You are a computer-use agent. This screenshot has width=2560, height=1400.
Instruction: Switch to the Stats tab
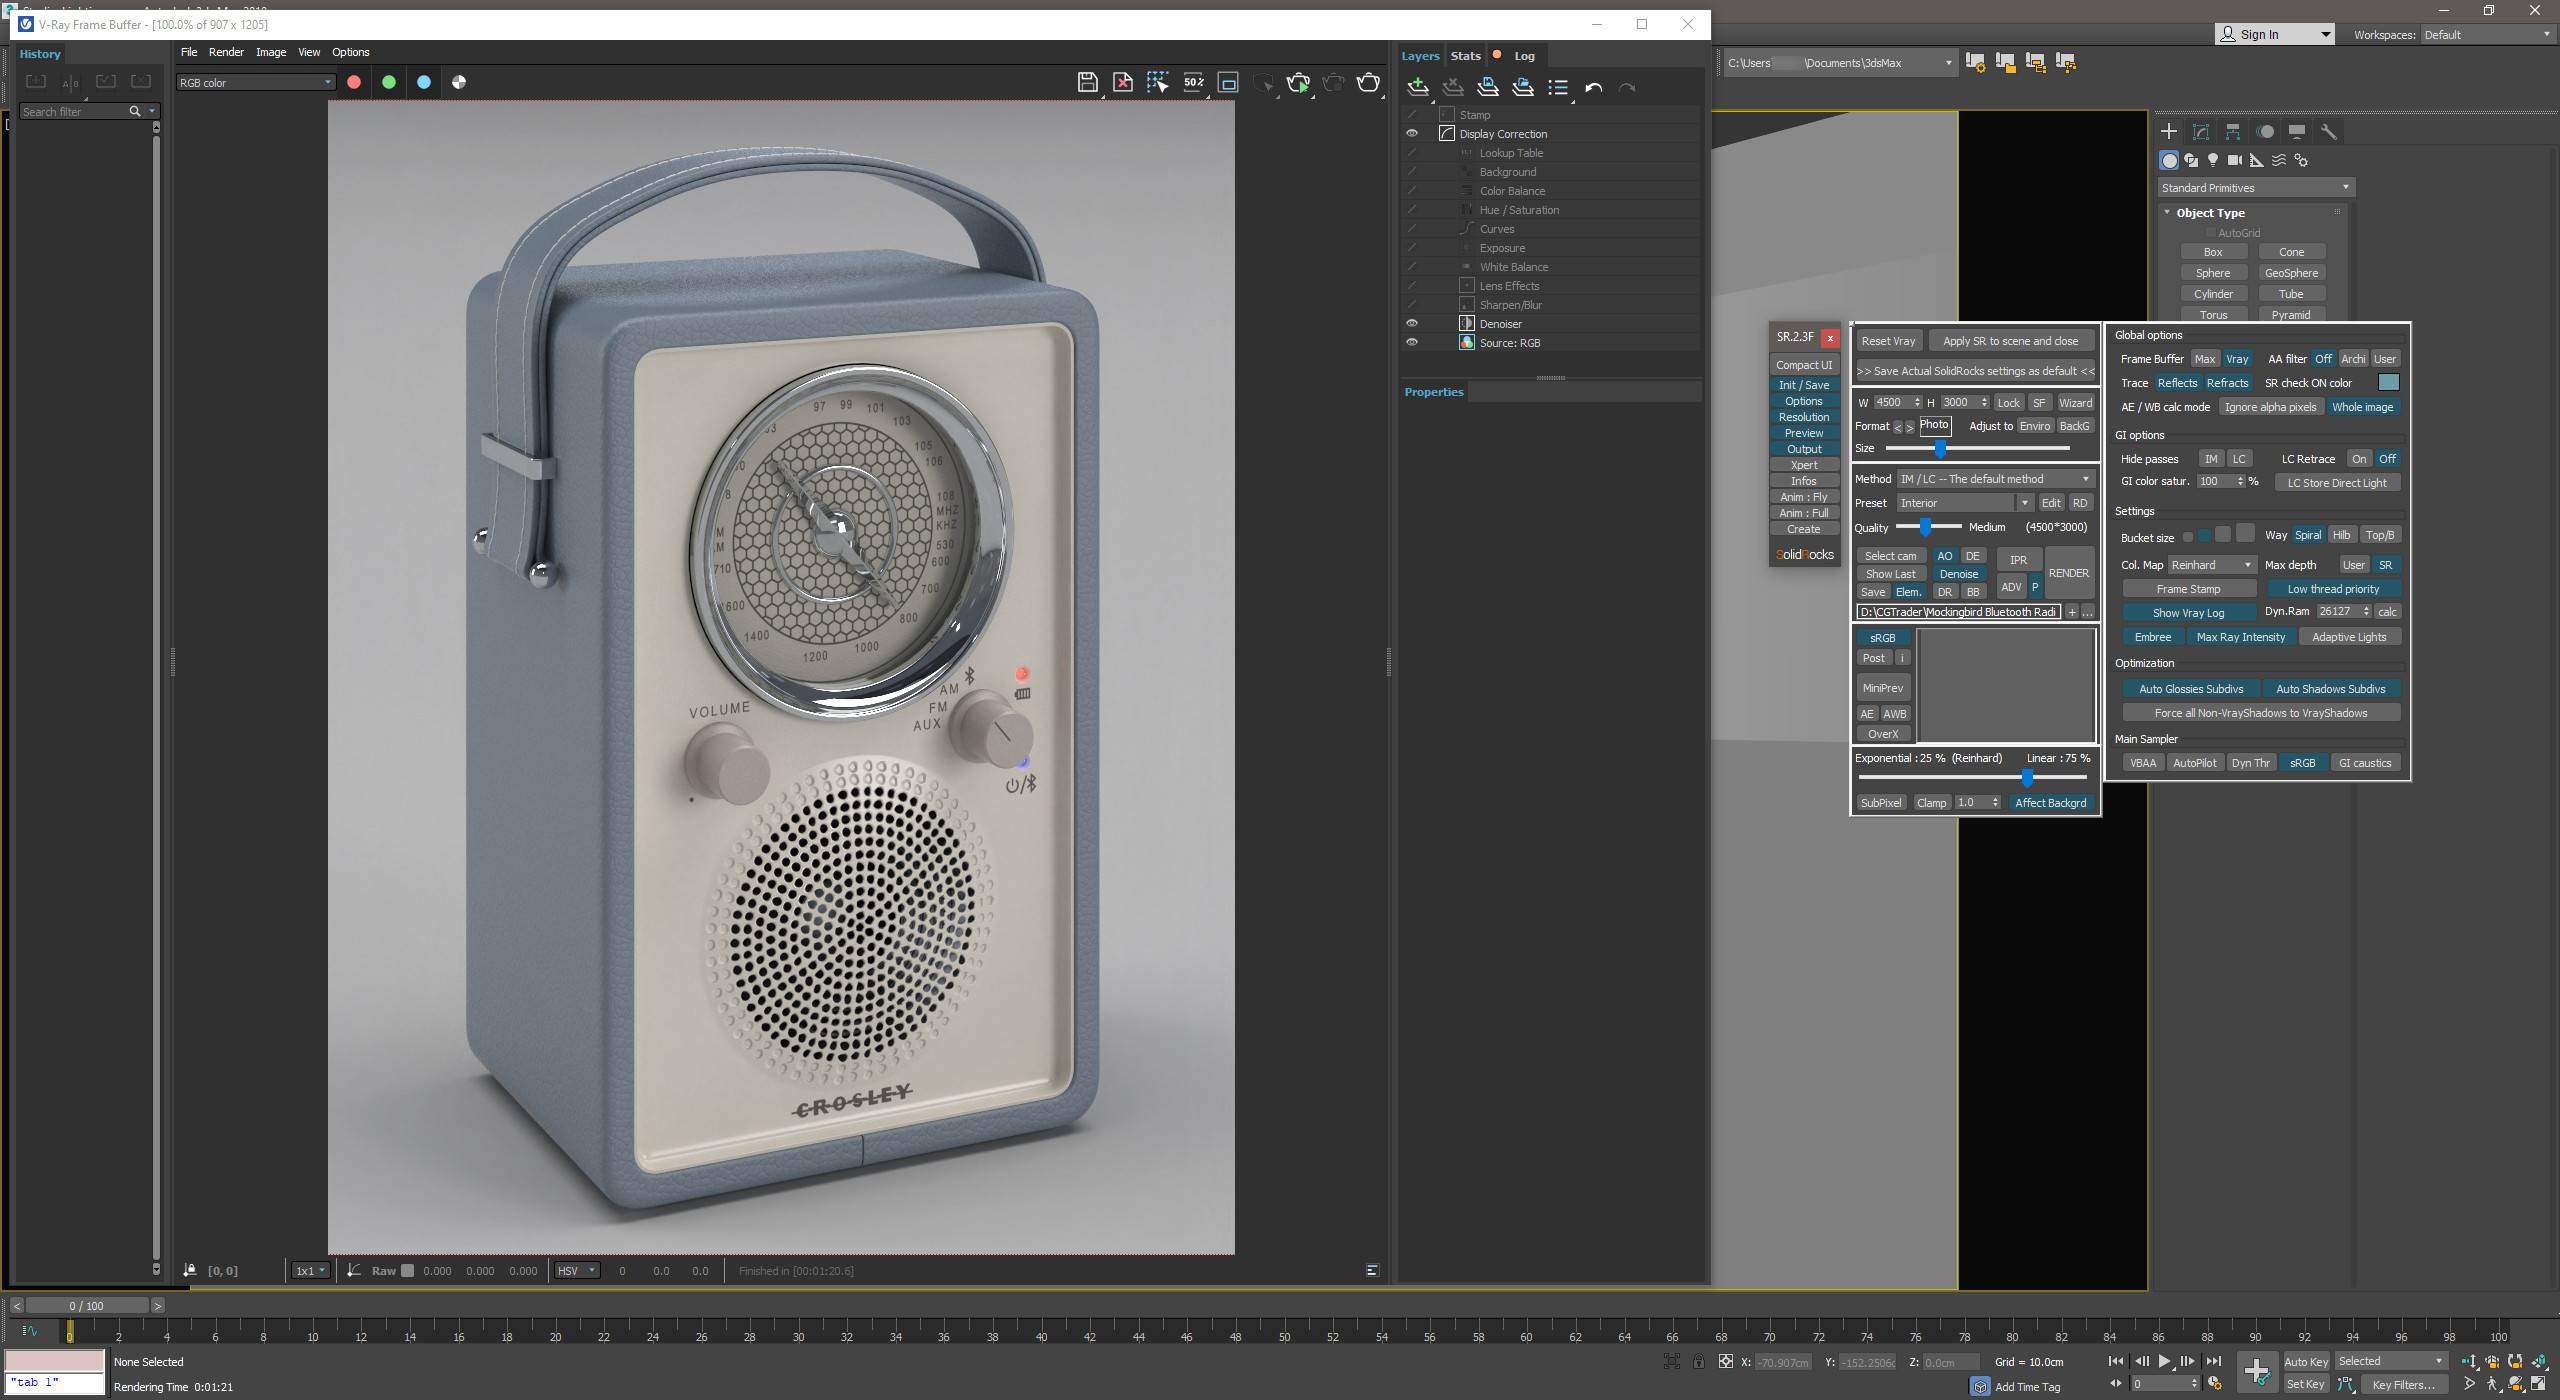tap(1465, 56)
